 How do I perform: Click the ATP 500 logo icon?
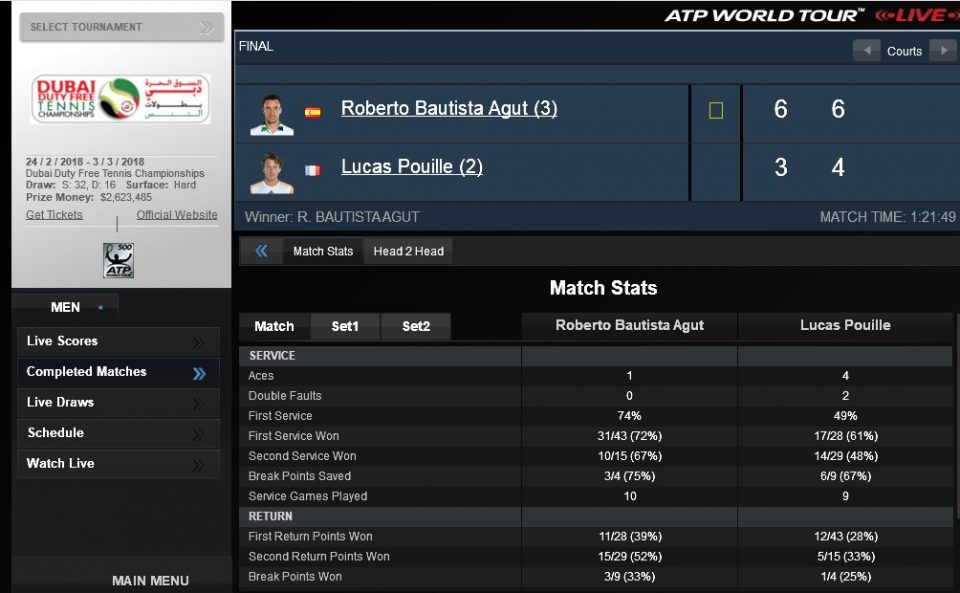point(118,260)
